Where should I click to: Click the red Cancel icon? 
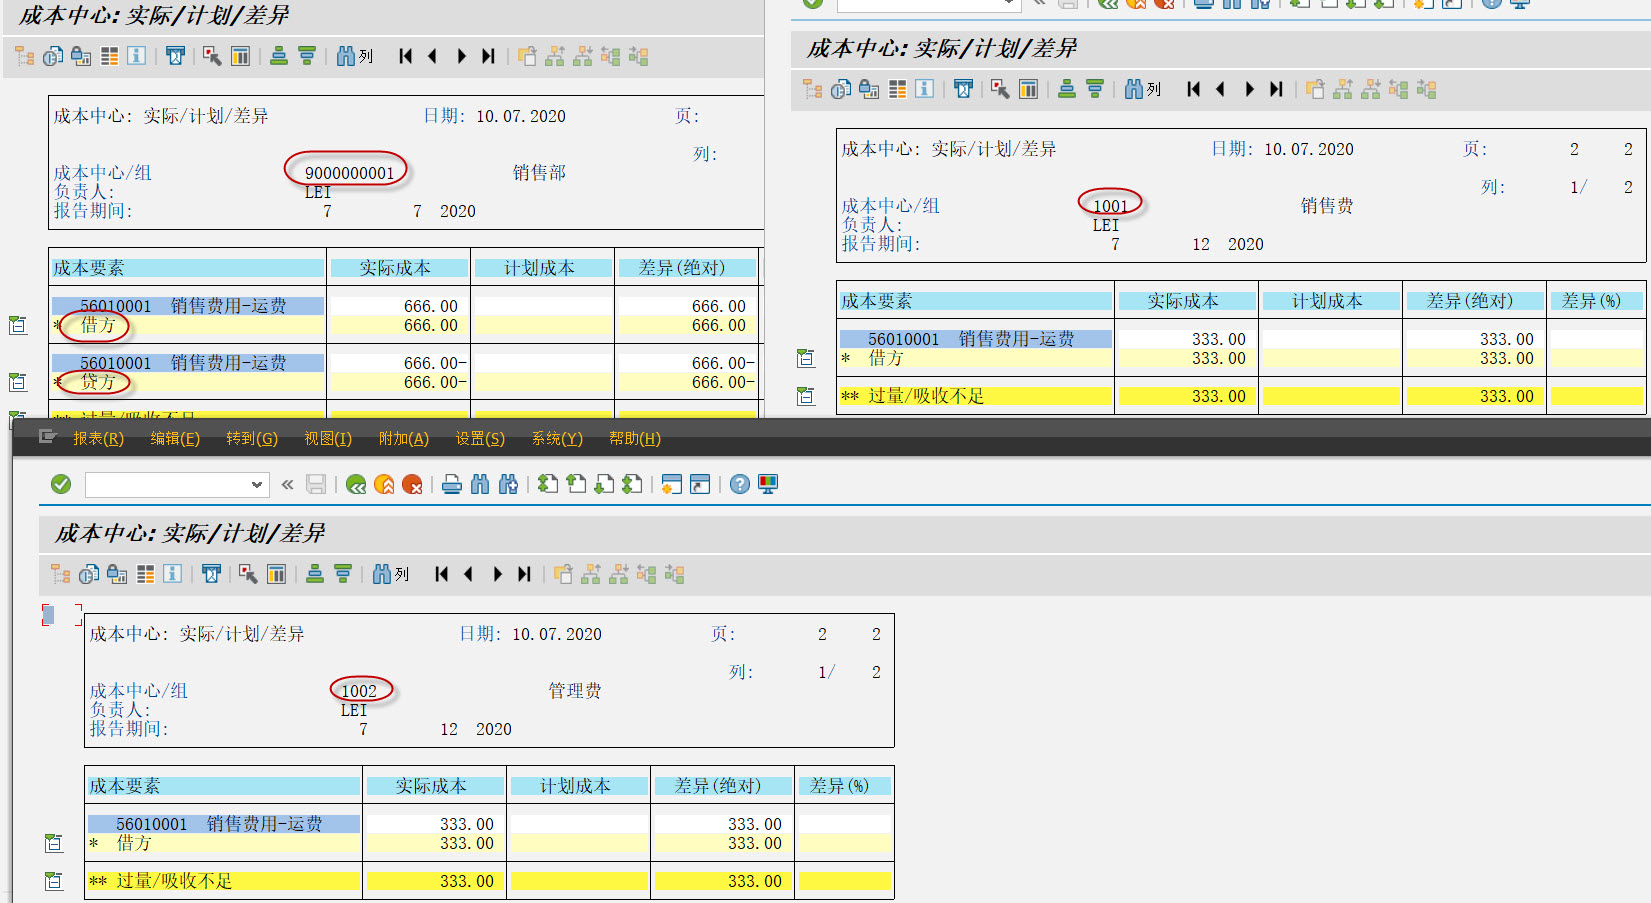point(411,484)
